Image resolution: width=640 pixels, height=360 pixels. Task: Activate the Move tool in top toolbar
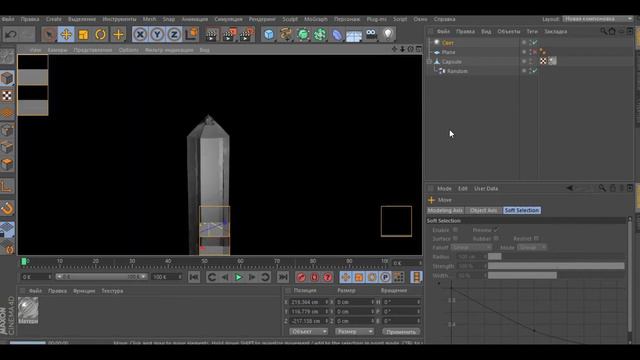pos(66,35)
